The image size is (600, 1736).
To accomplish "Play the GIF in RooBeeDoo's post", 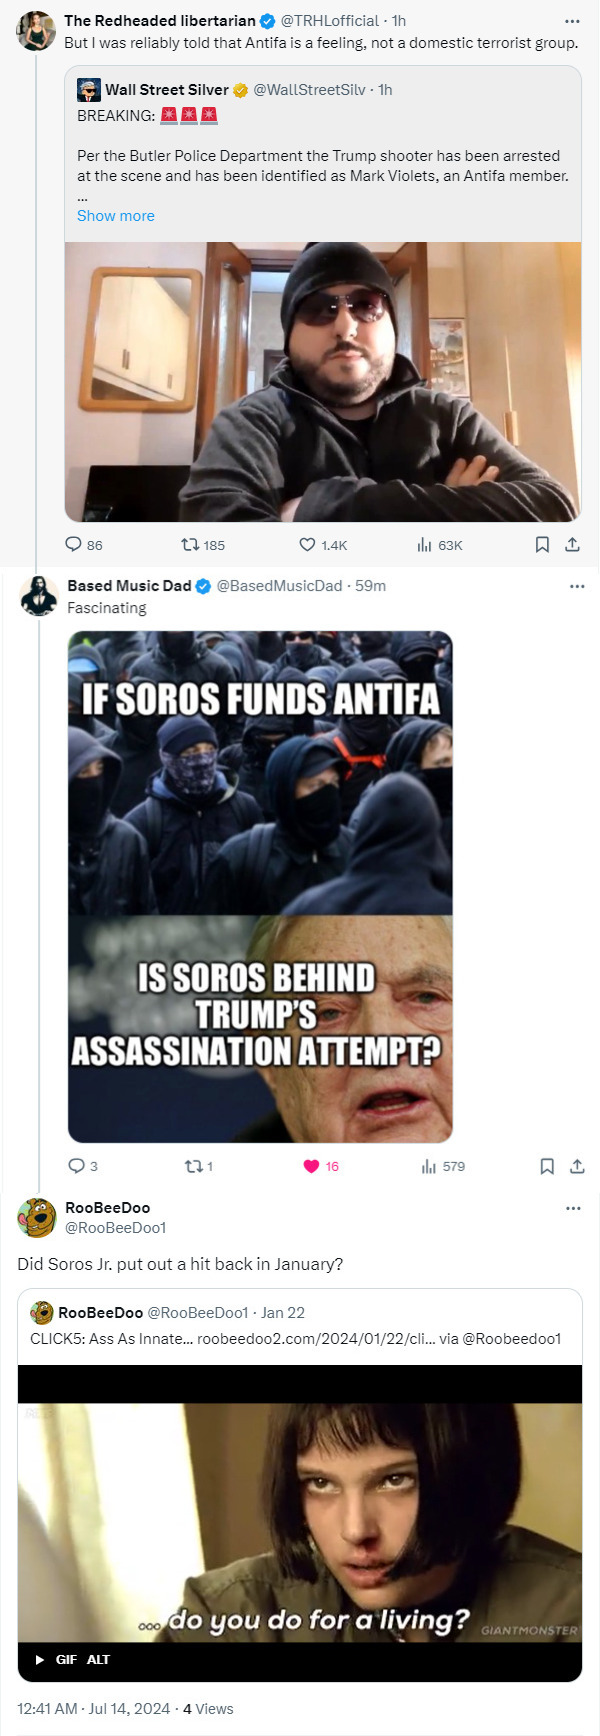I will point(40,1659).
